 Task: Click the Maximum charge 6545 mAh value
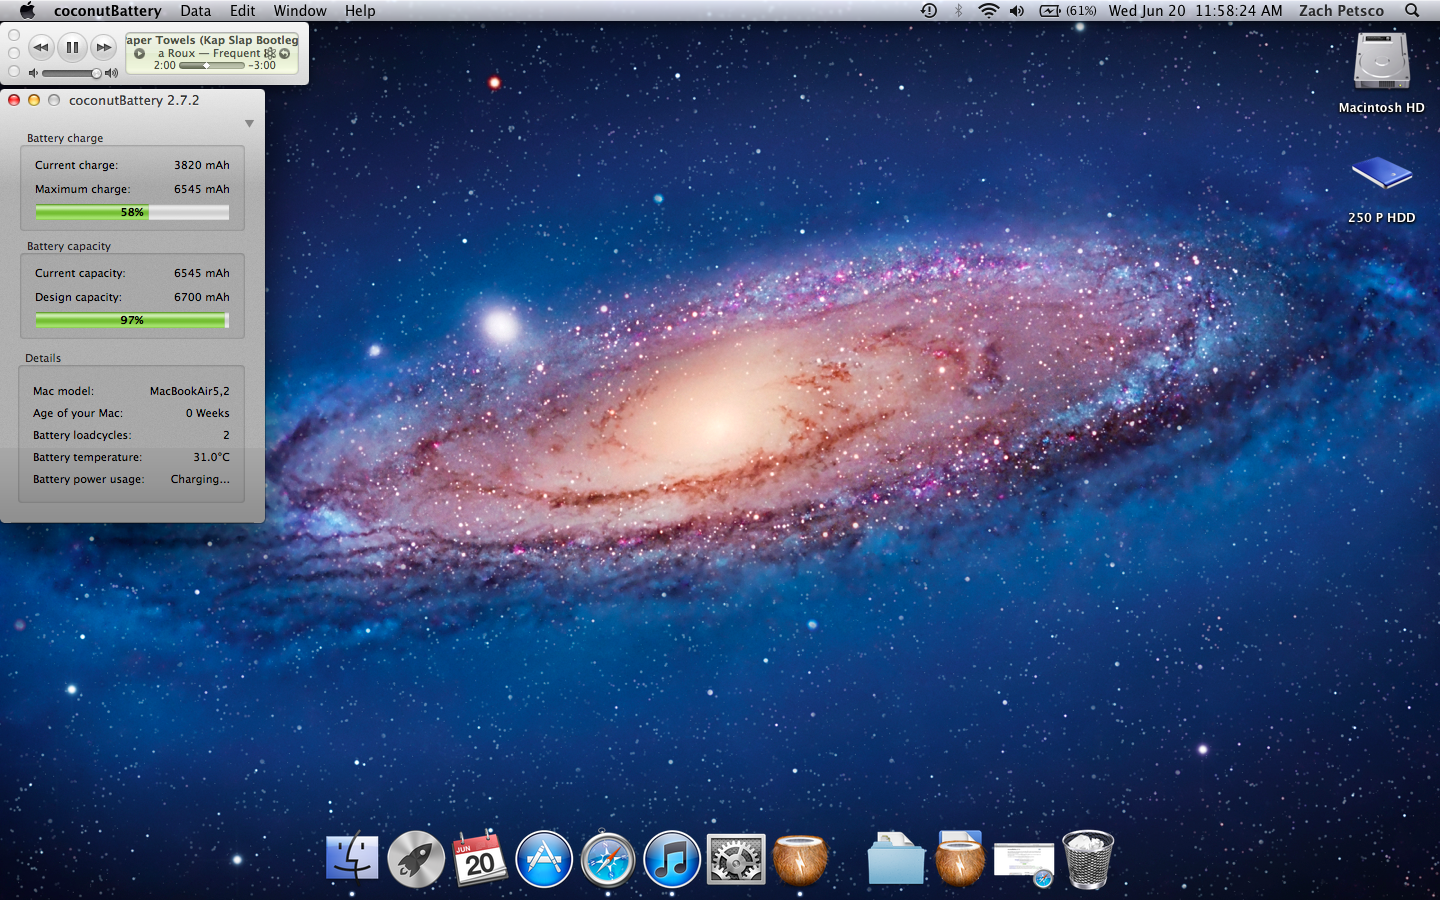coord(202,189)
